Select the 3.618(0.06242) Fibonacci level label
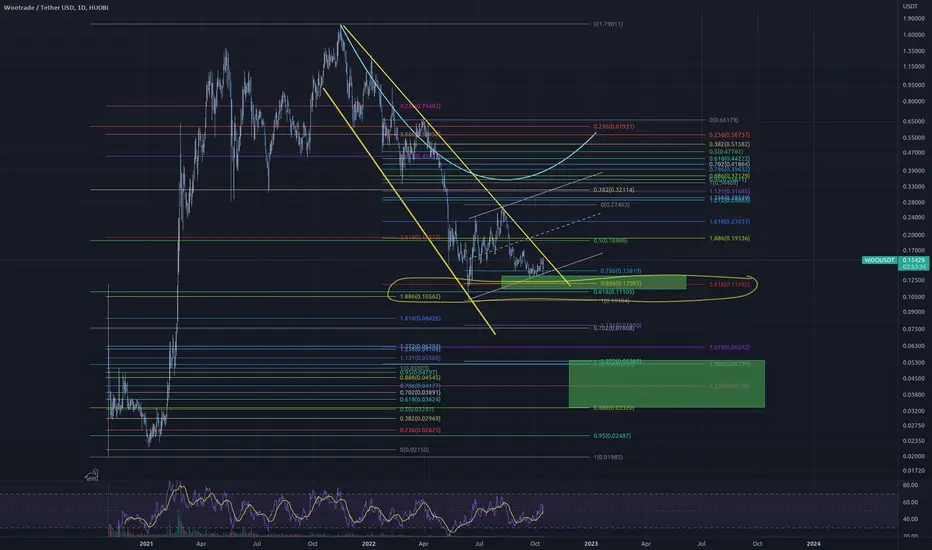This screenshot has height=550, width=932. tap(729, 347)
